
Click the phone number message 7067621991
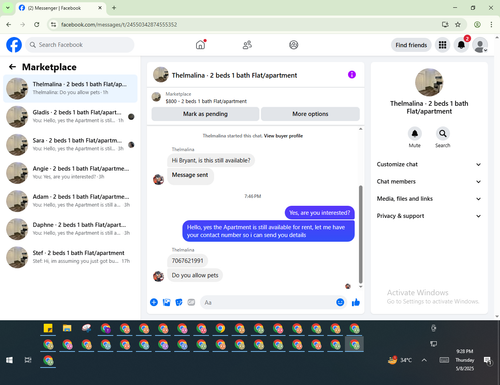(x=187, y=261)
